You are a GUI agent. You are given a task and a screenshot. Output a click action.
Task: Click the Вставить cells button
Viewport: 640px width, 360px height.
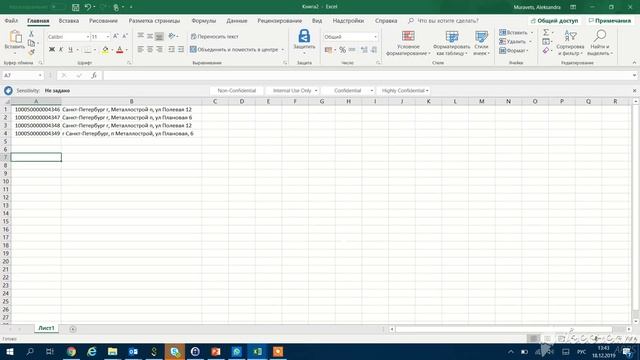coord(513,33)
